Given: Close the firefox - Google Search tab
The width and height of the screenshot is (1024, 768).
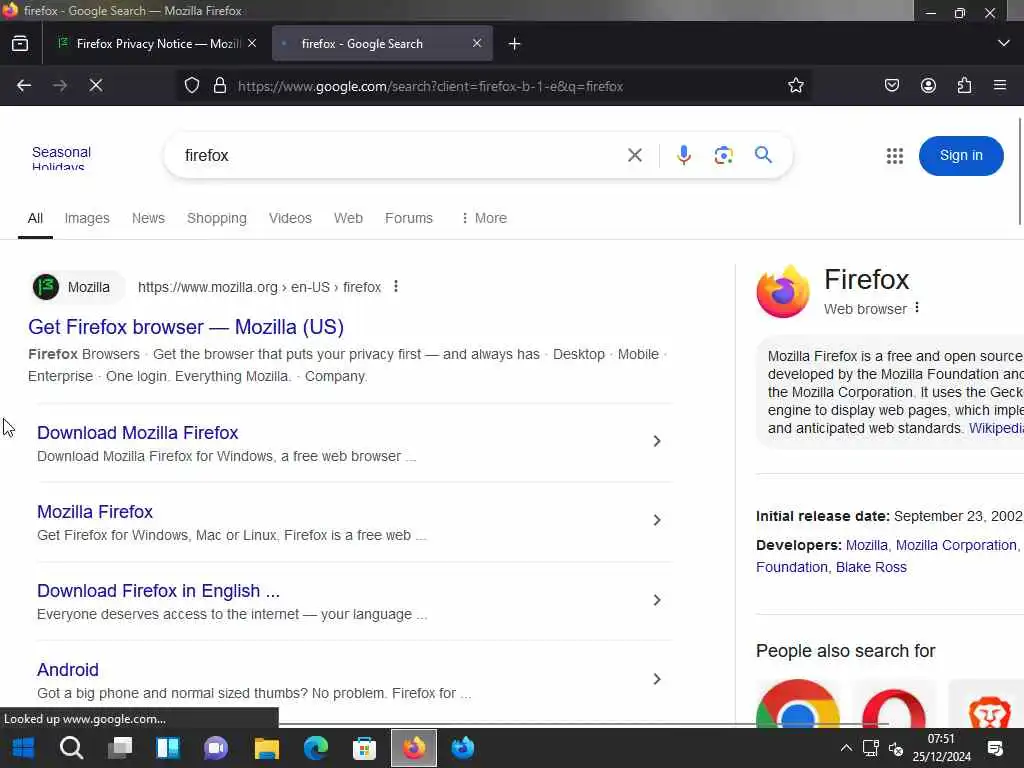Looking at the screenshot, I should click(477, 43).
